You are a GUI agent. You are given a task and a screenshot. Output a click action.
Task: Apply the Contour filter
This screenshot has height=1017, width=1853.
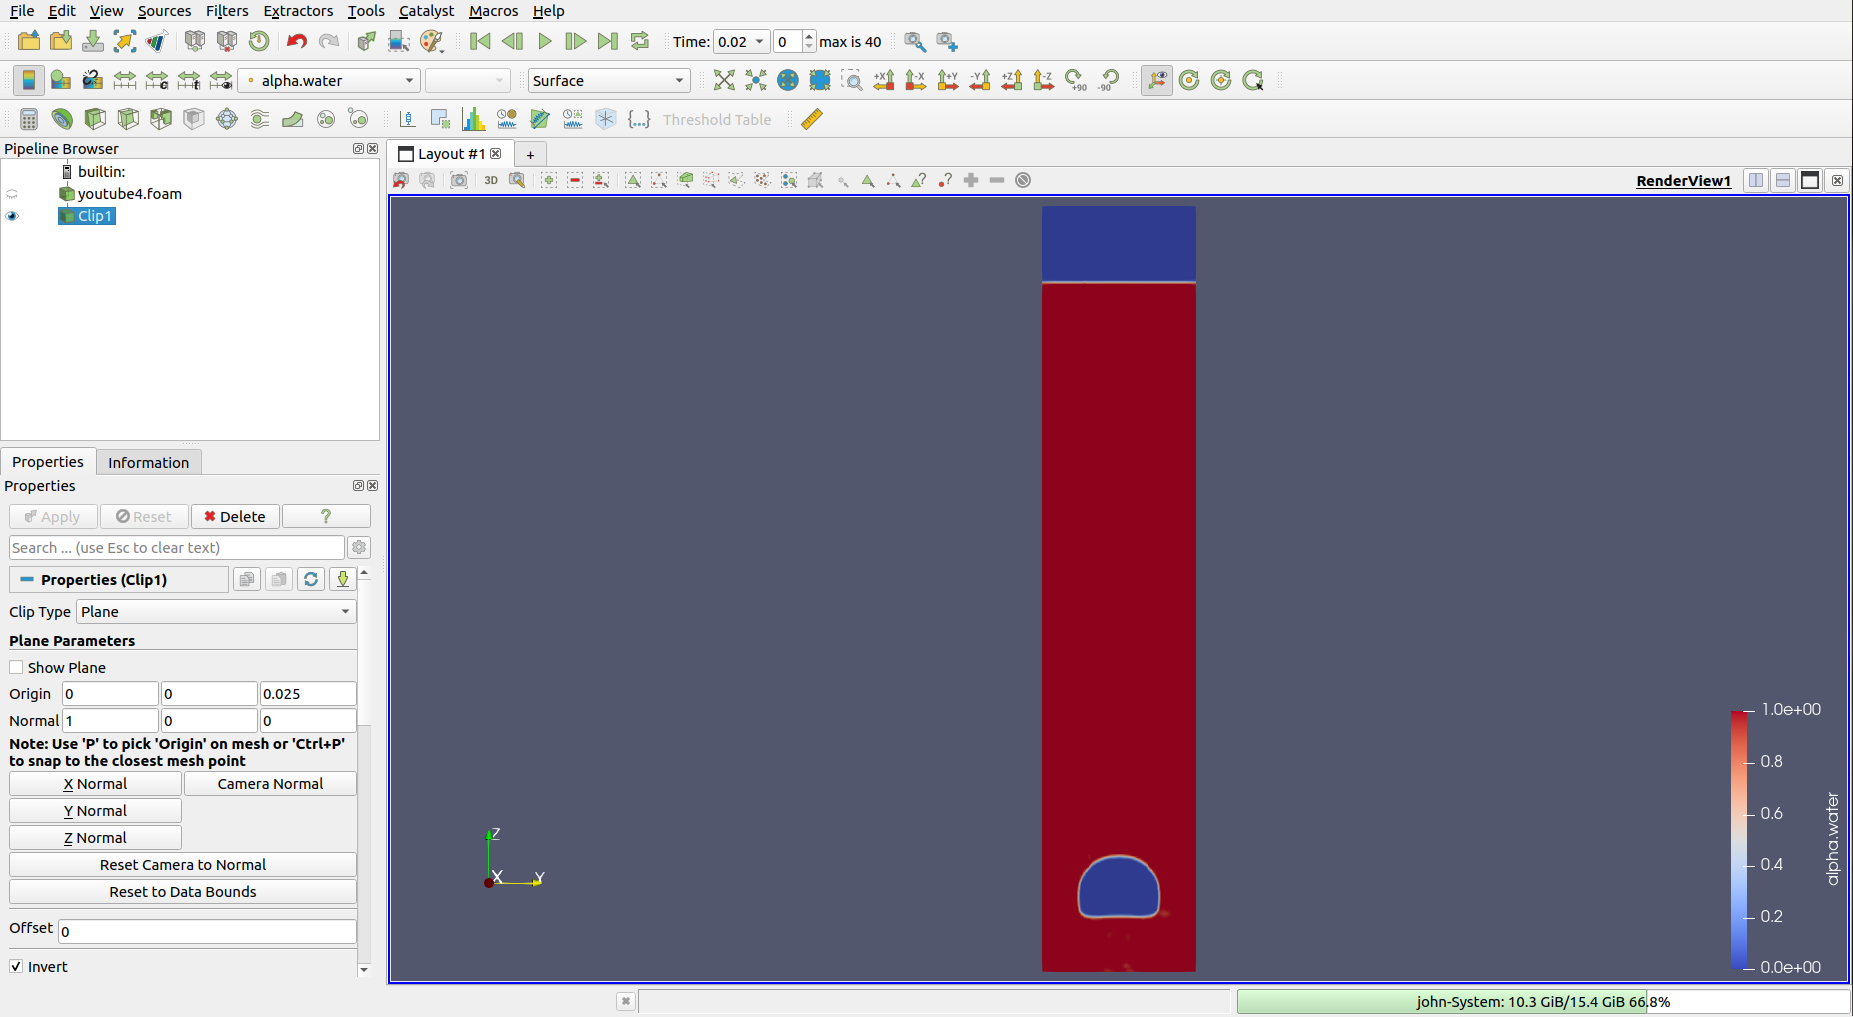62,118
